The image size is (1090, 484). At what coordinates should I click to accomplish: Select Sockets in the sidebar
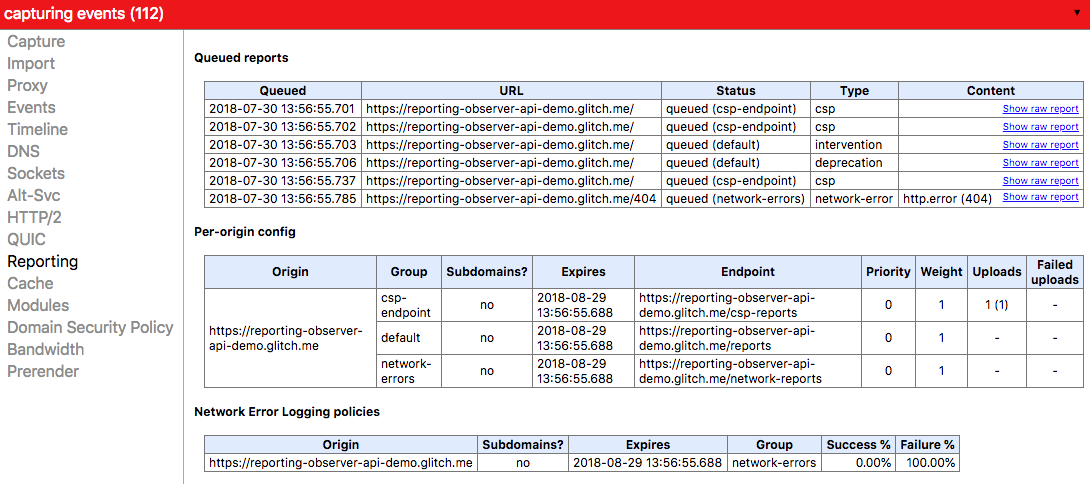[35, 174]
